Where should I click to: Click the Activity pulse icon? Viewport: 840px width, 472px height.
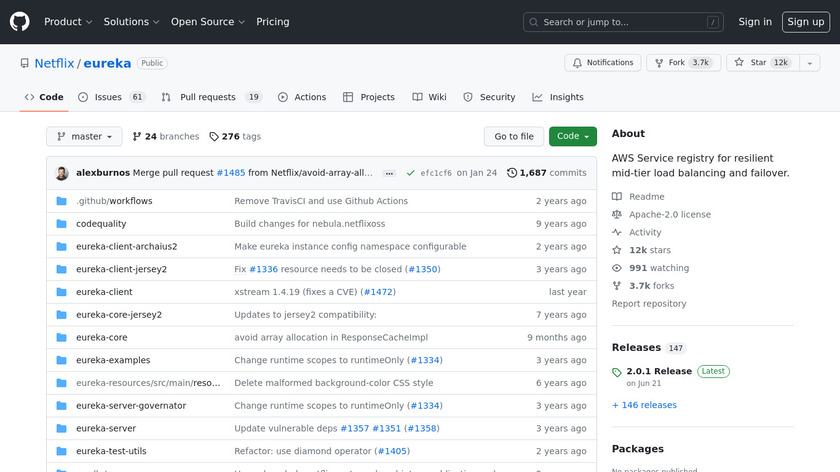click(617, 232)
